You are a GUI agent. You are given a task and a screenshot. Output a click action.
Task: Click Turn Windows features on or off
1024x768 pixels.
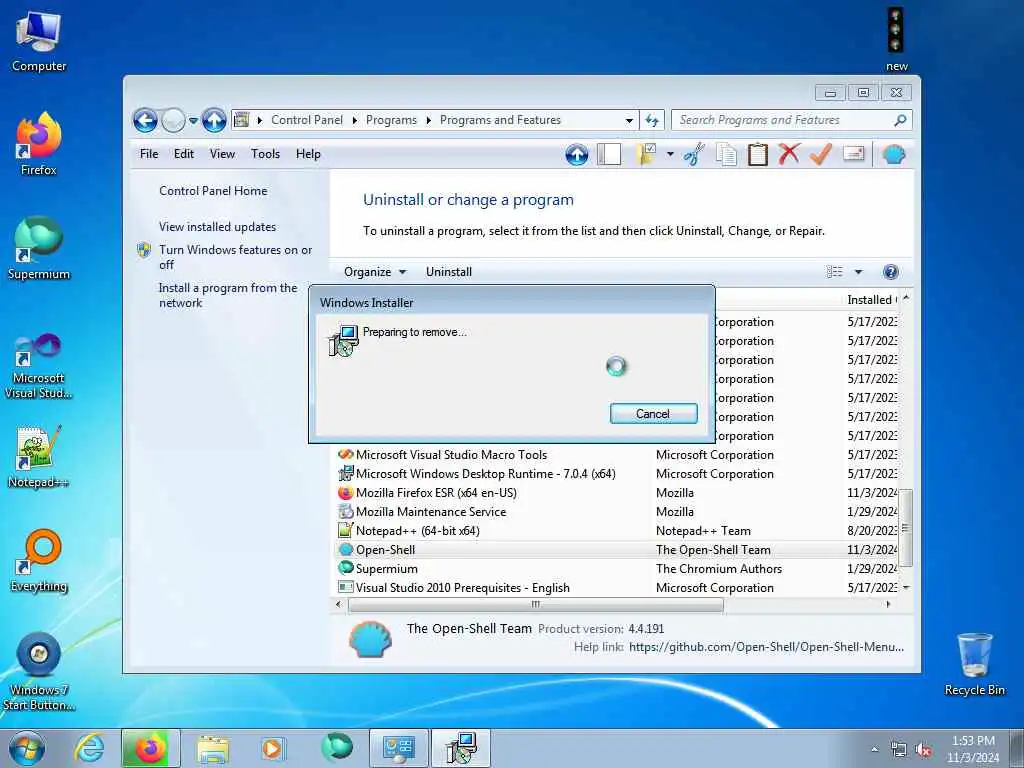[235, 257]
